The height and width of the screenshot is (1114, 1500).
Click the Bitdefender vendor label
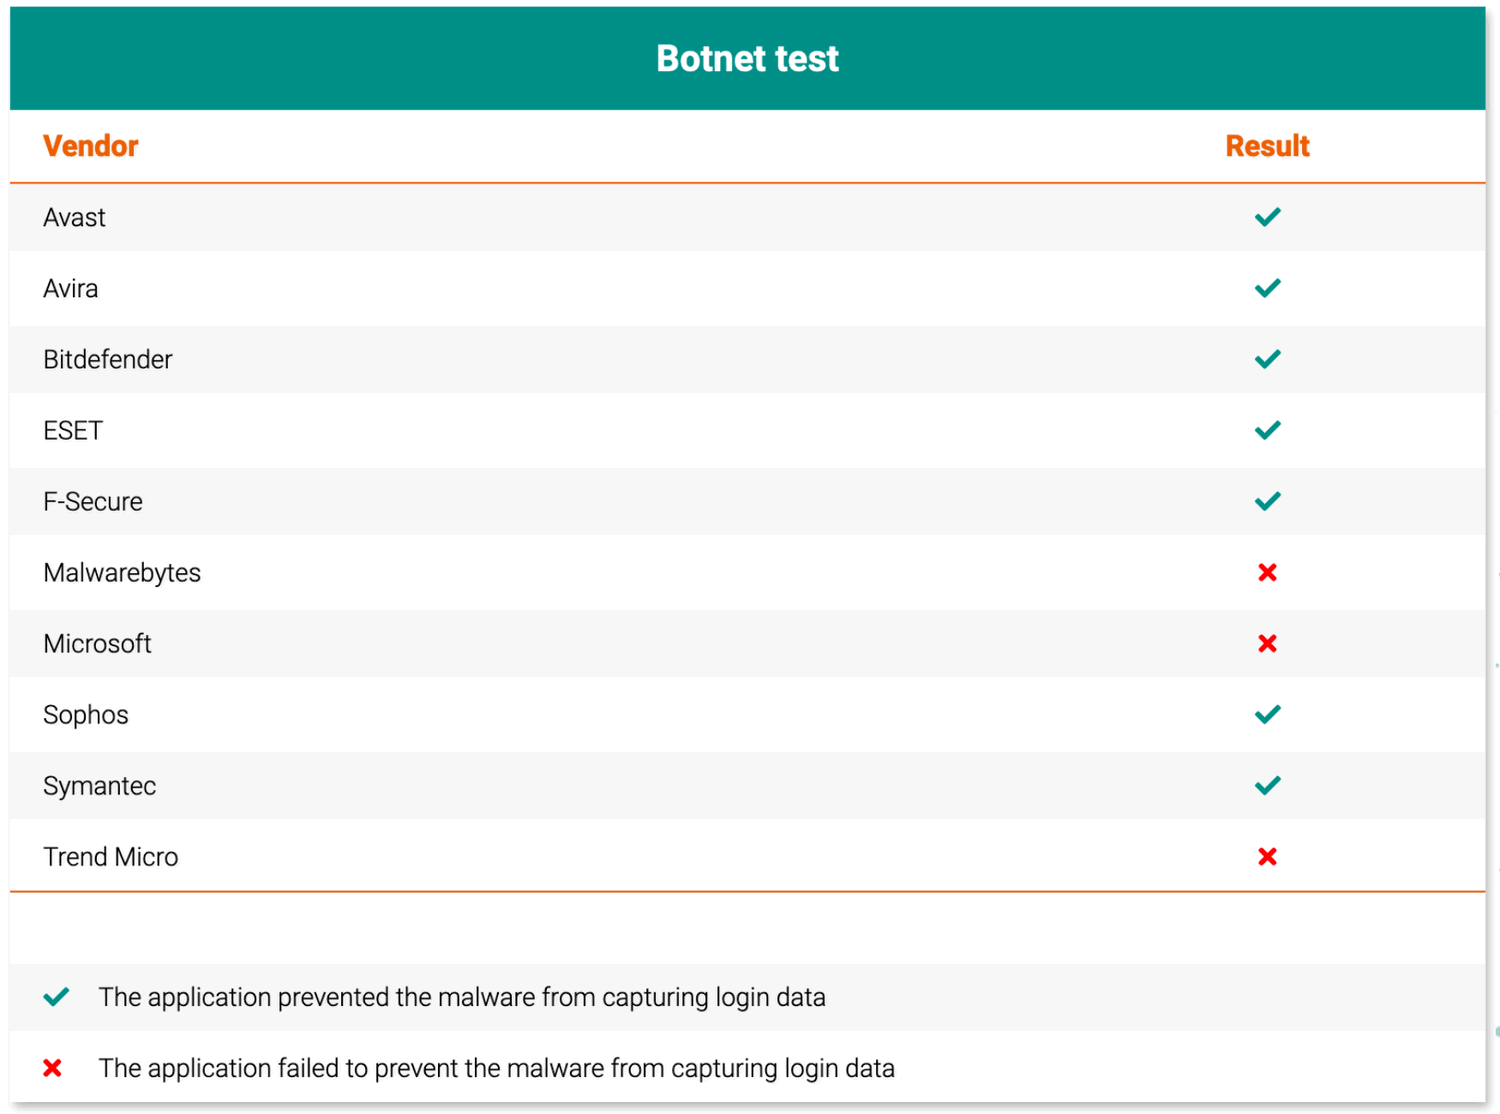107,359
